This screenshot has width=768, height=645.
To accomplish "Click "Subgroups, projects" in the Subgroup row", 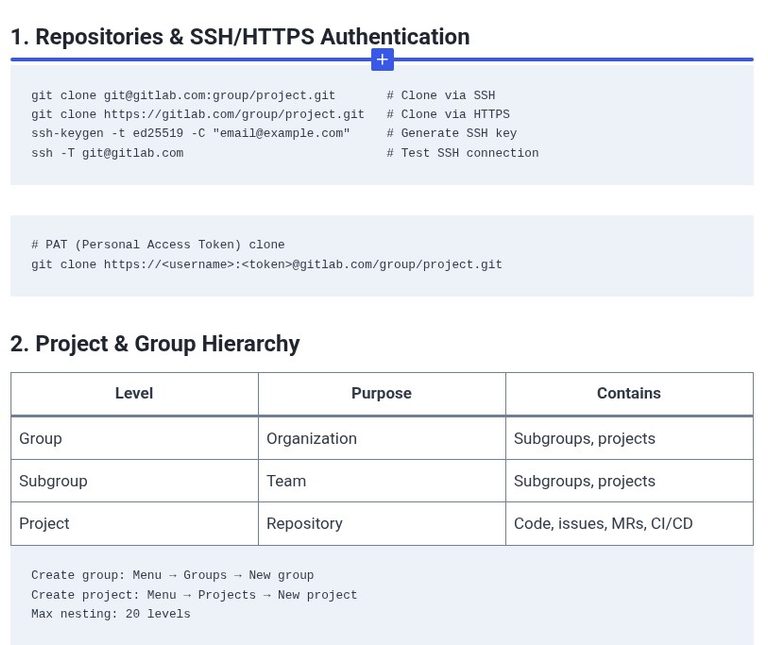I will 629,481.
